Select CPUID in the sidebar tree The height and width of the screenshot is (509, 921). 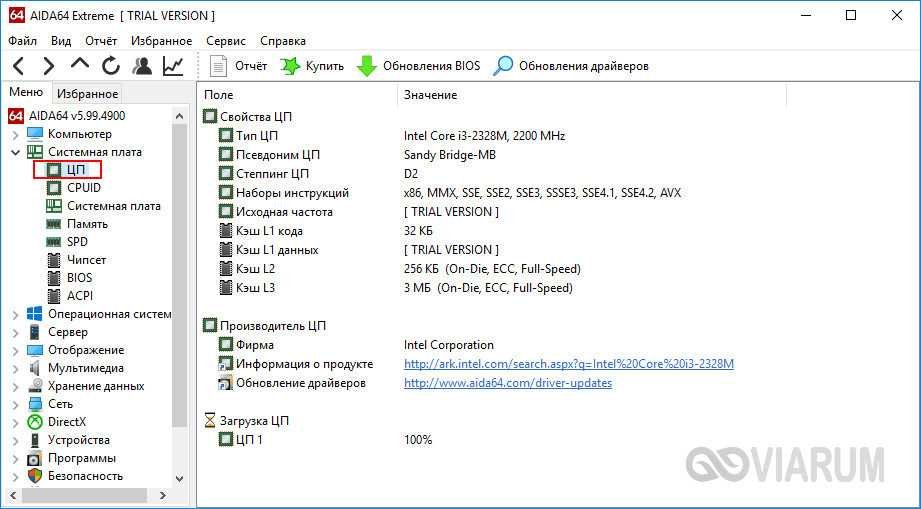click(x=83, y=188)
